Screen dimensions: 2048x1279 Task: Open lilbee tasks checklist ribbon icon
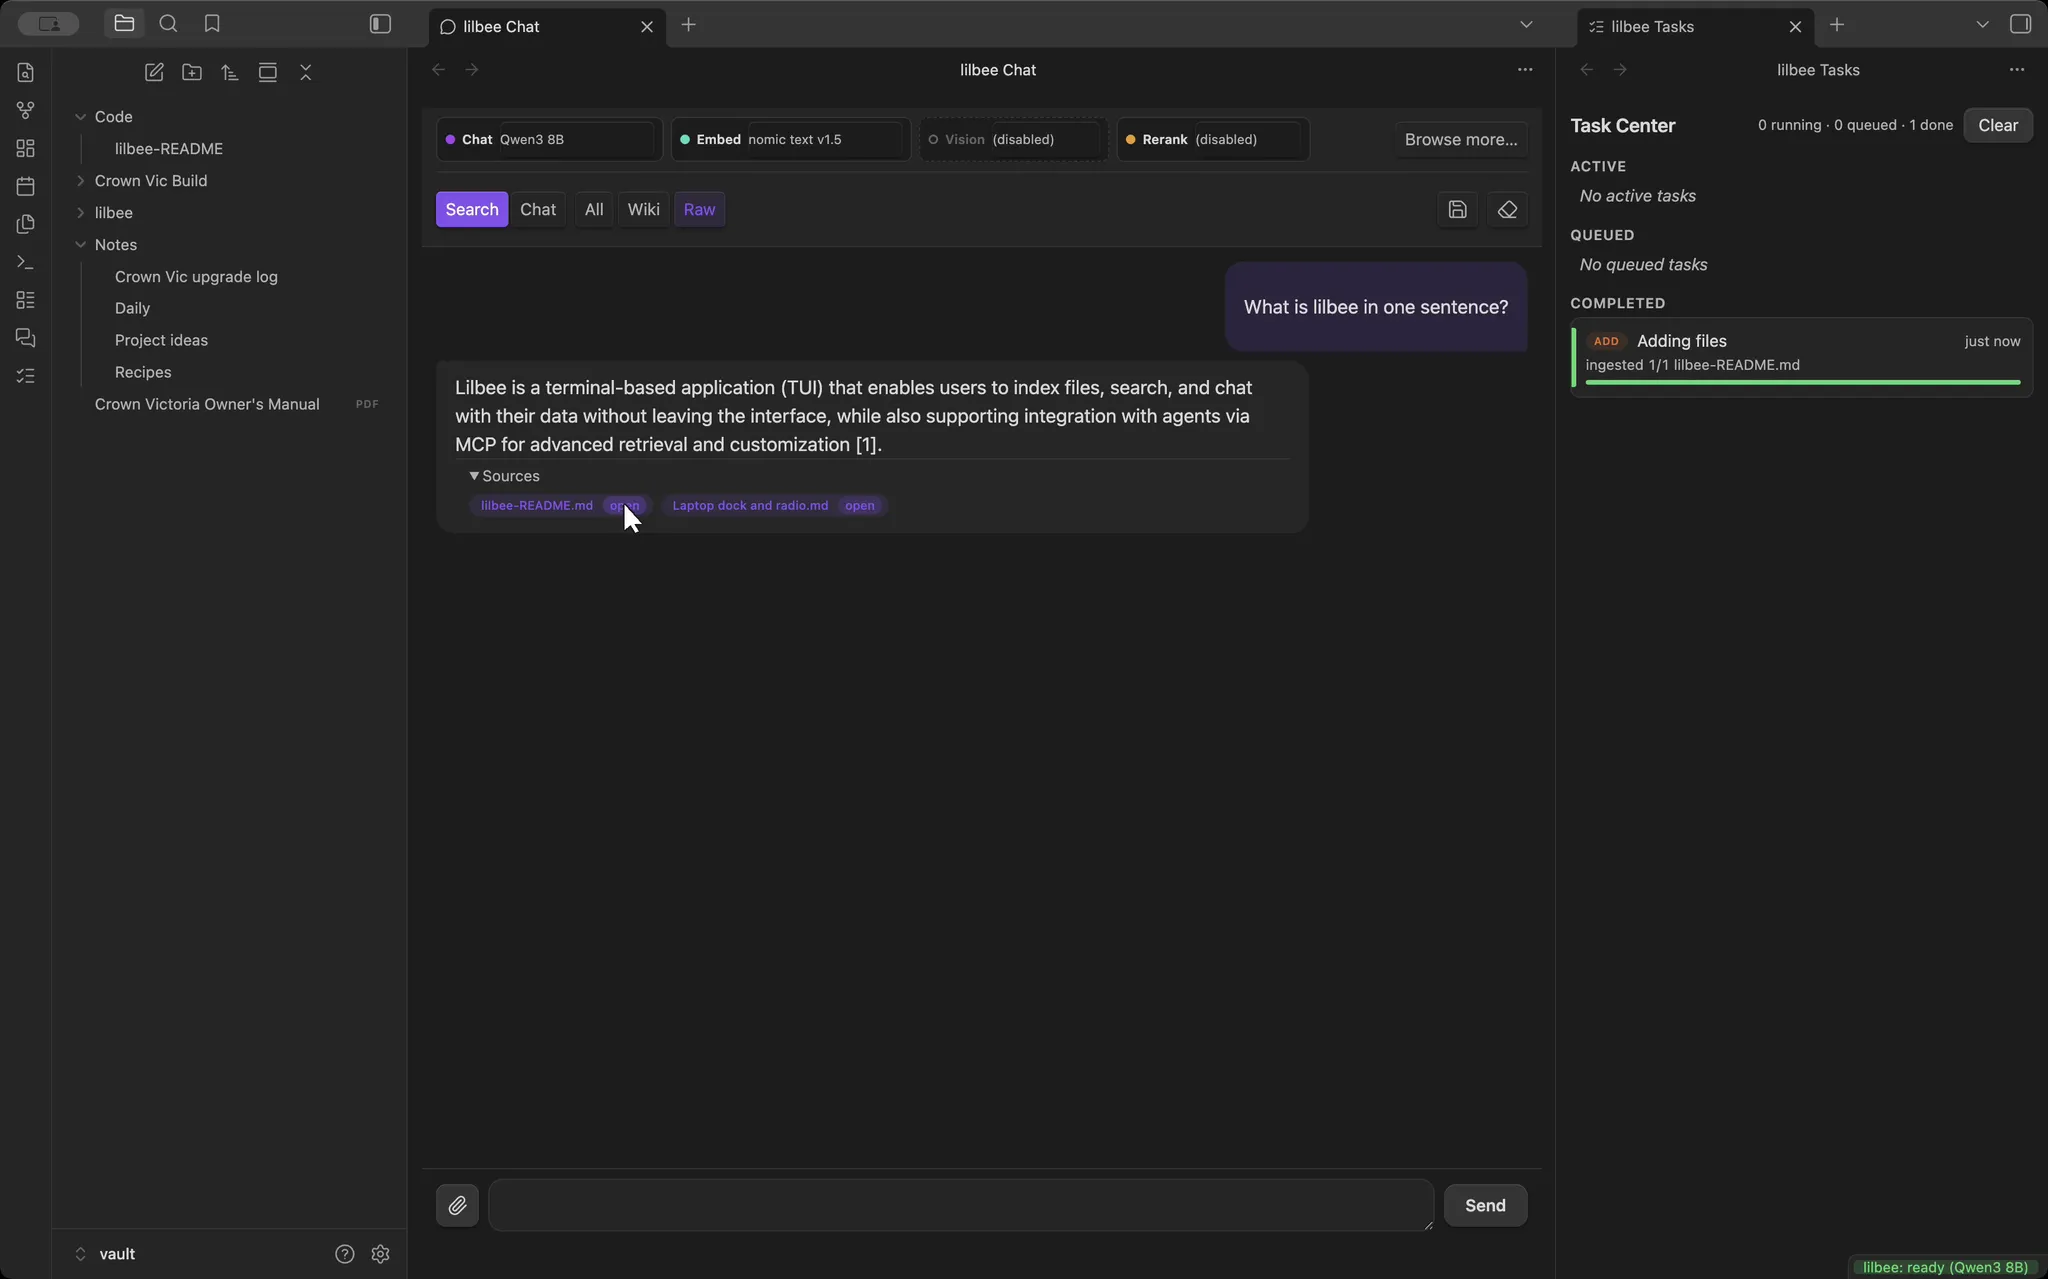point(26,376)
